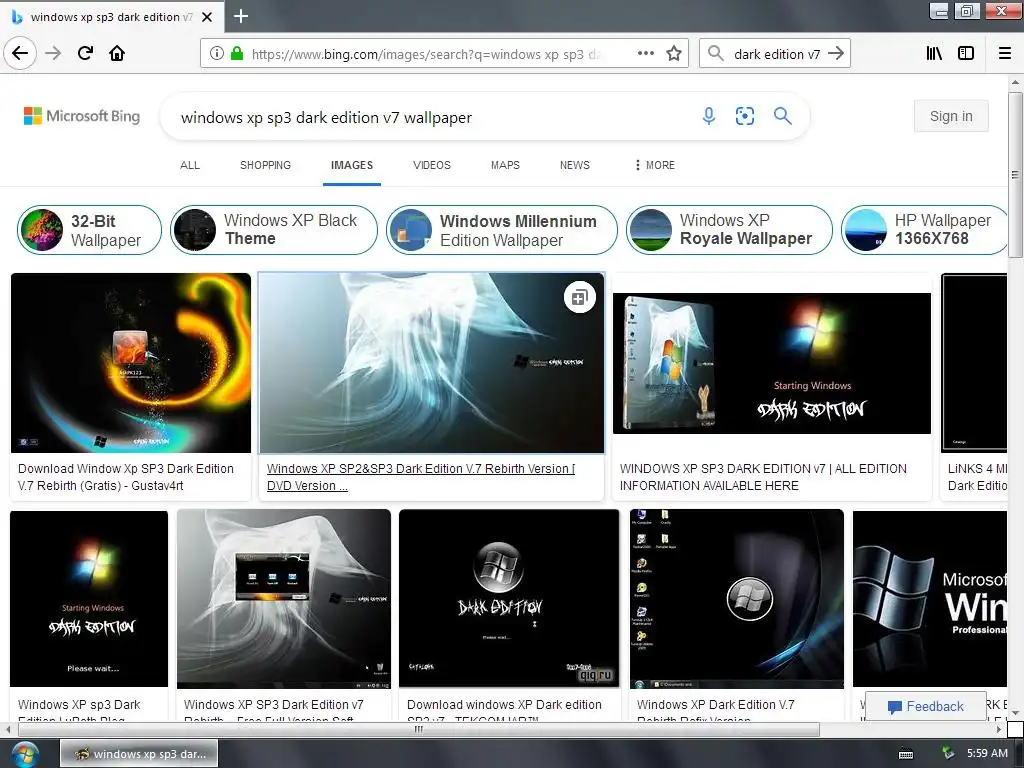This screenshot has height=768, width=1024.
Task: Go back with the browser back arrow
Action: [x=20, y=53]
